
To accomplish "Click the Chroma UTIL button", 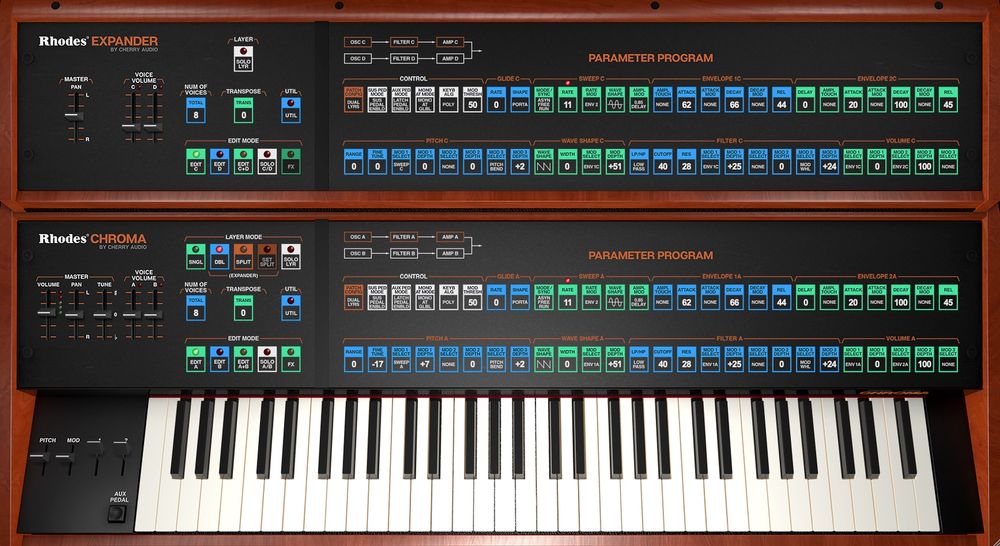I will [291, 307].
